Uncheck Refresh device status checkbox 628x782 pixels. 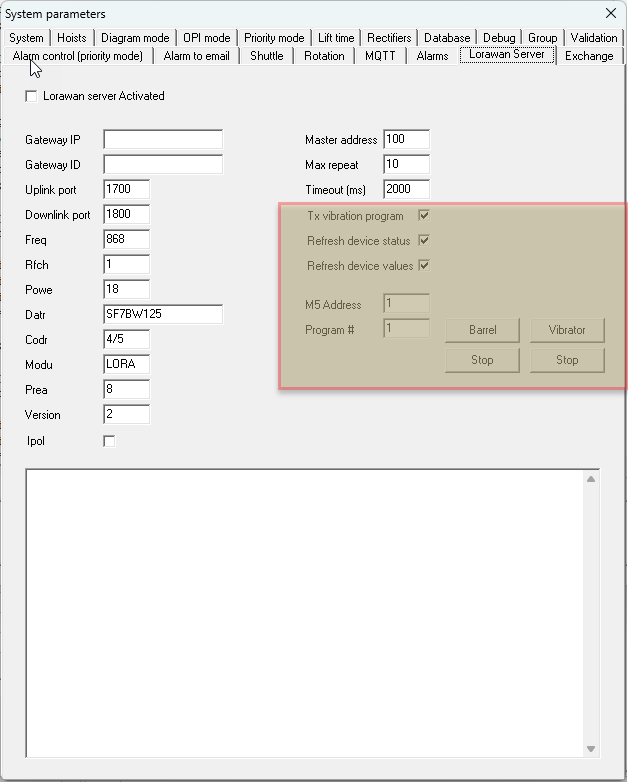pyautogui.click(x=424, y=241)
